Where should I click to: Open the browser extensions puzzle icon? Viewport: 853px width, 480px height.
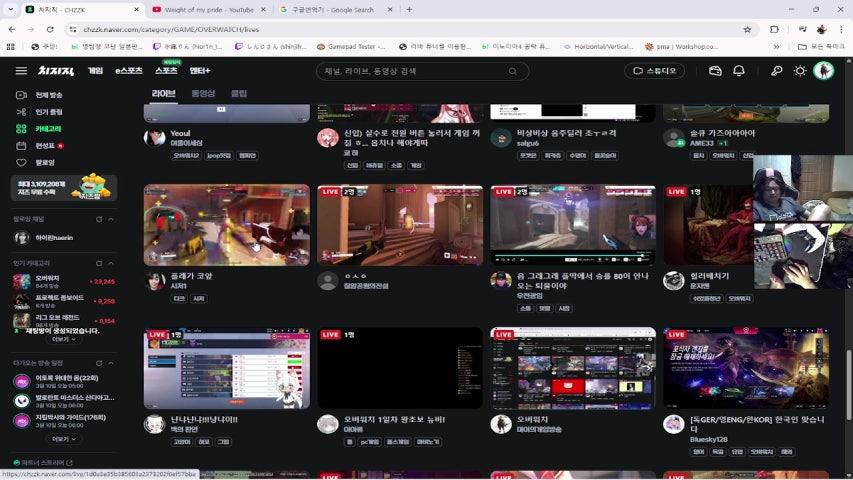click(774, 29)
